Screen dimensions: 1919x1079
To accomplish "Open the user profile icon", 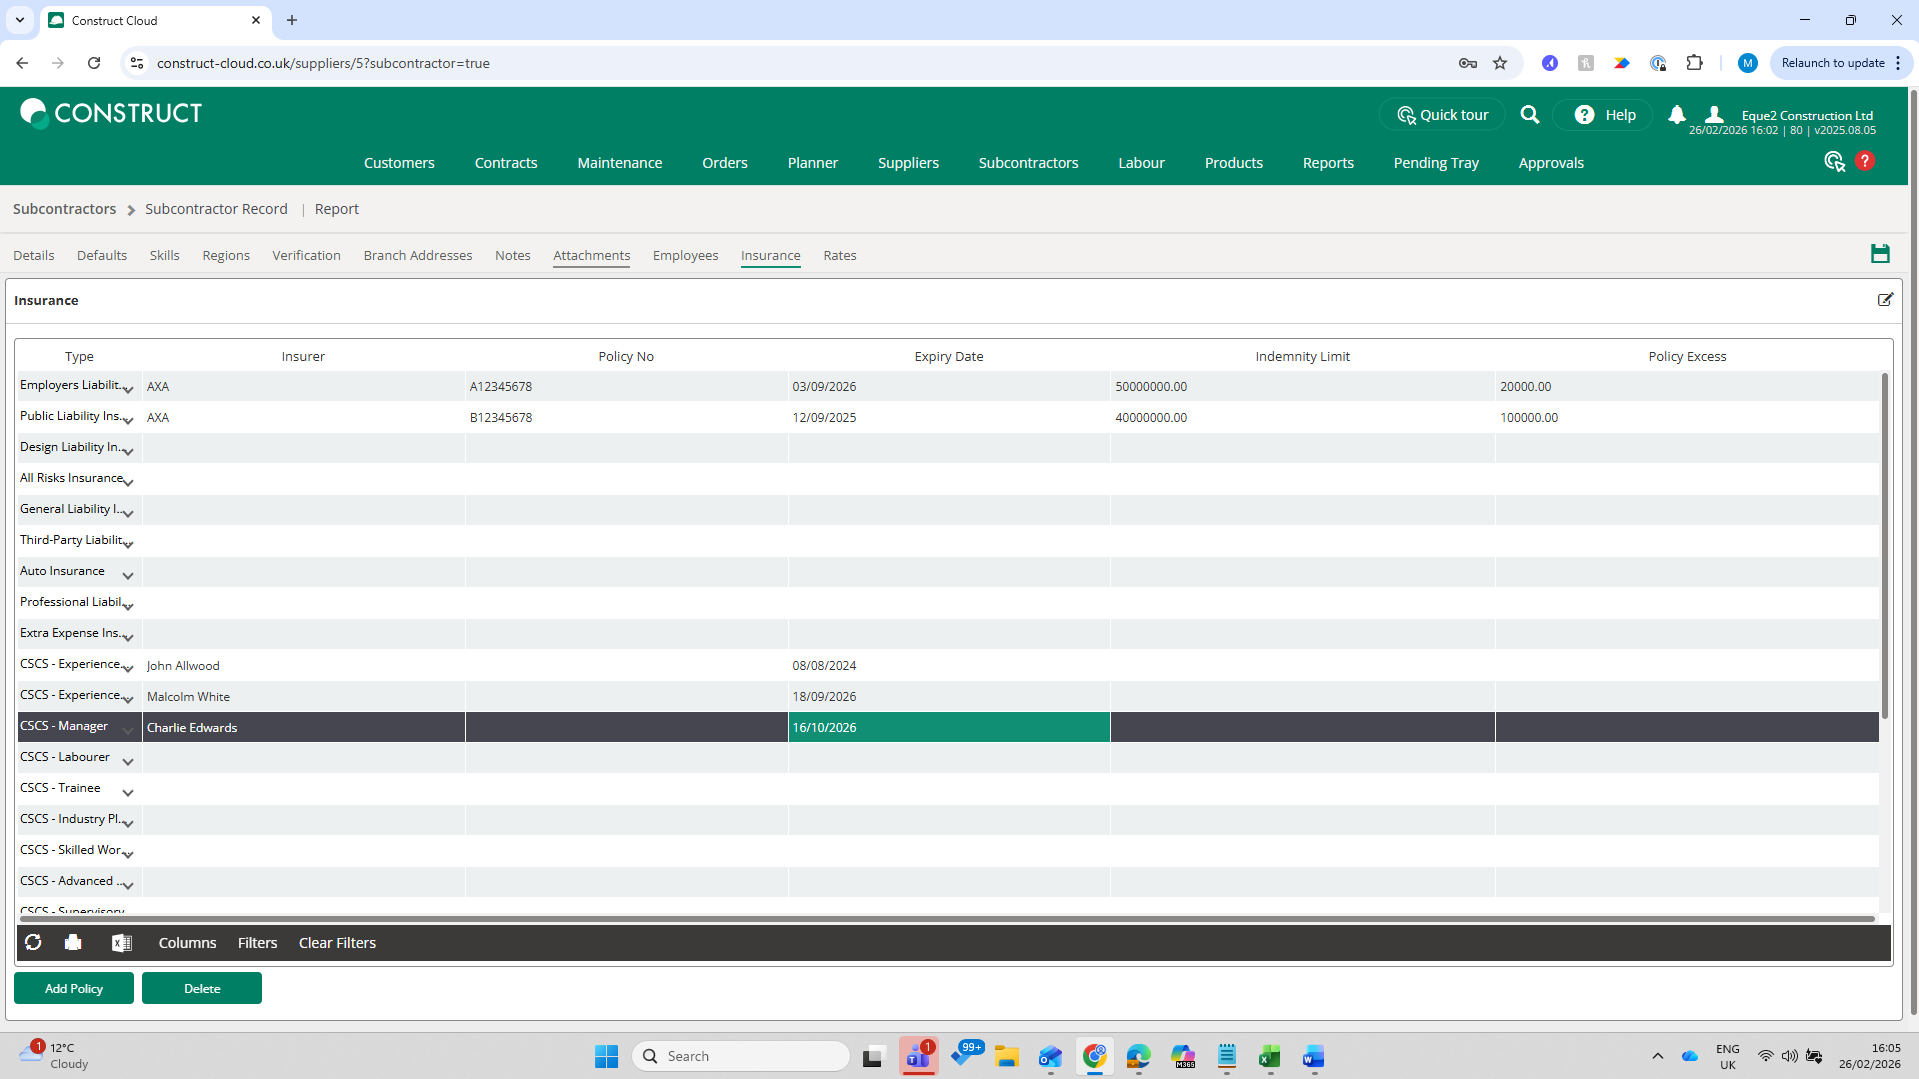I will (1714, 115).
